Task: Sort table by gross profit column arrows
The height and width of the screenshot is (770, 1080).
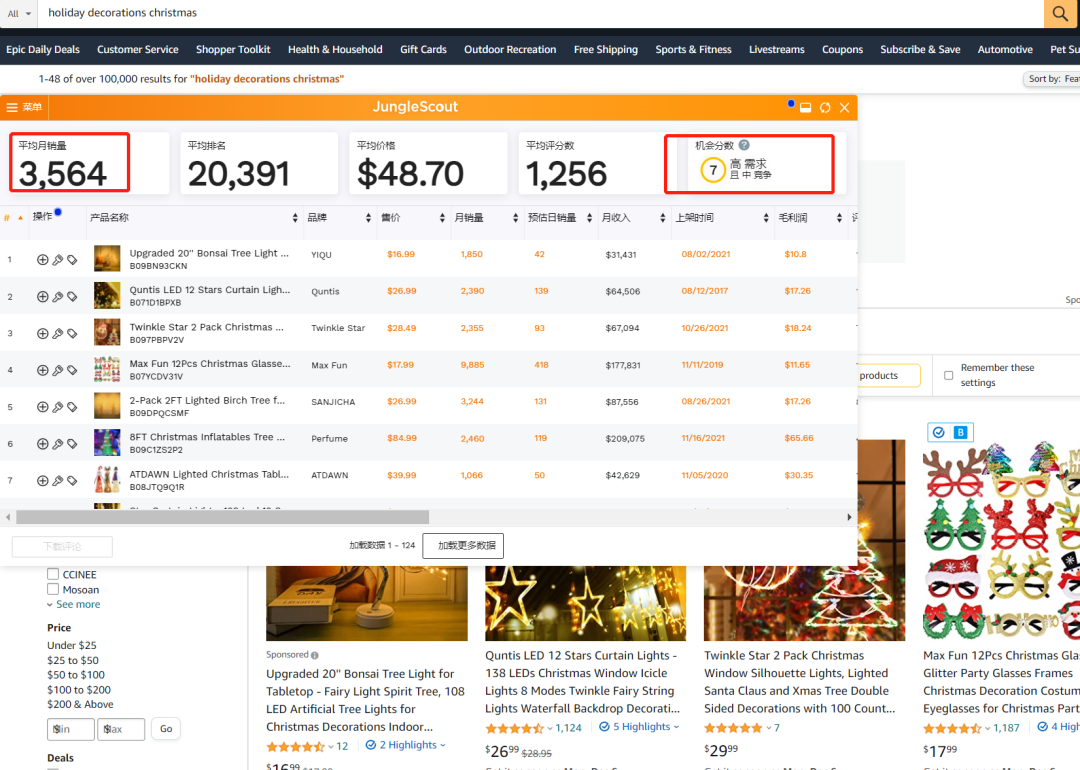Action: [x=839, y=218]
